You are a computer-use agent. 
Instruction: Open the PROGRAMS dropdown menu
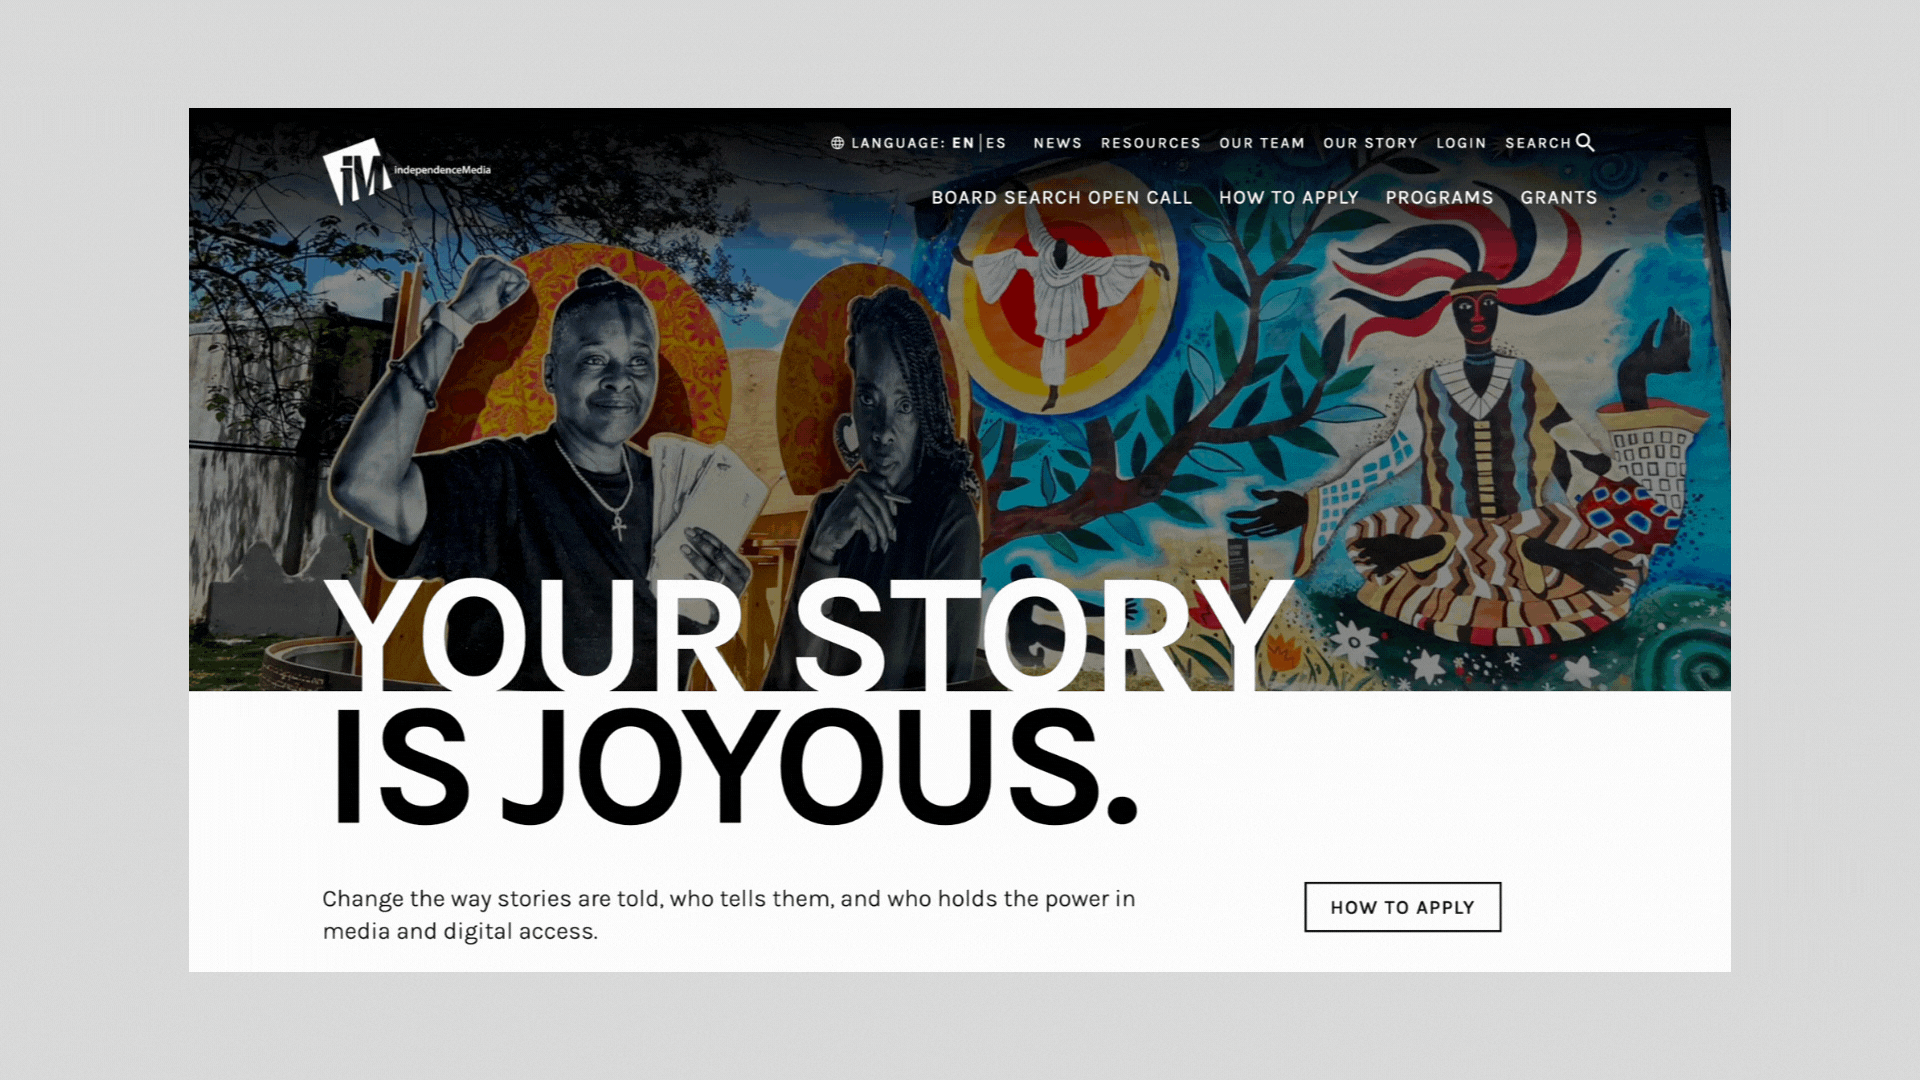click(x=1439, y=198)
